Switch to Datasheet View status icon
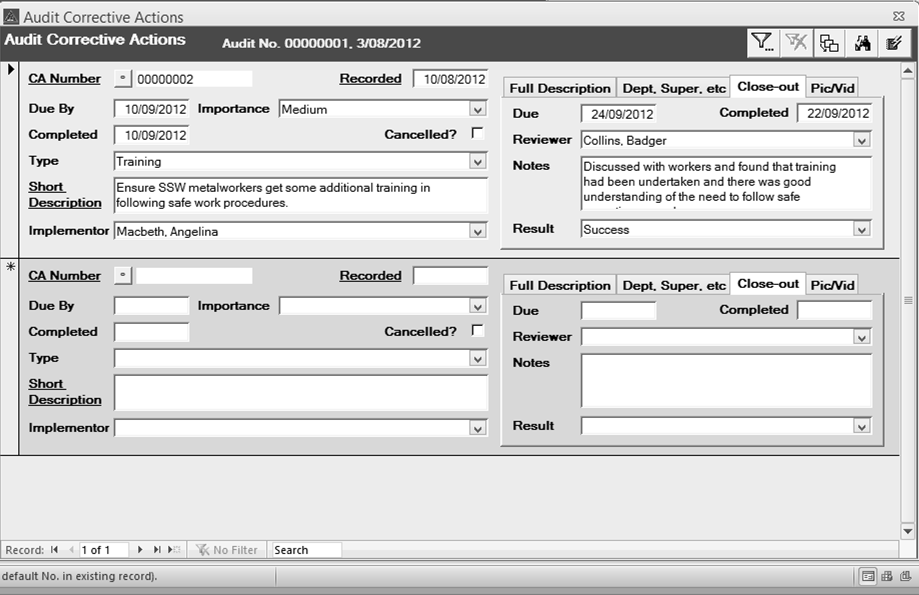The height and width of the screenshot is (595, 919). (x=887, y=576)
